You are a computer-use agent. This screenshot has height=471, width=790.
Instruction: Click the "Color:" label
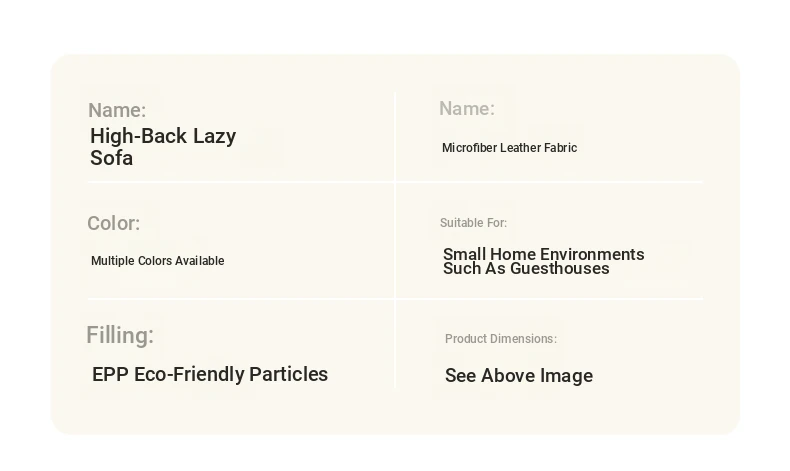113,223
